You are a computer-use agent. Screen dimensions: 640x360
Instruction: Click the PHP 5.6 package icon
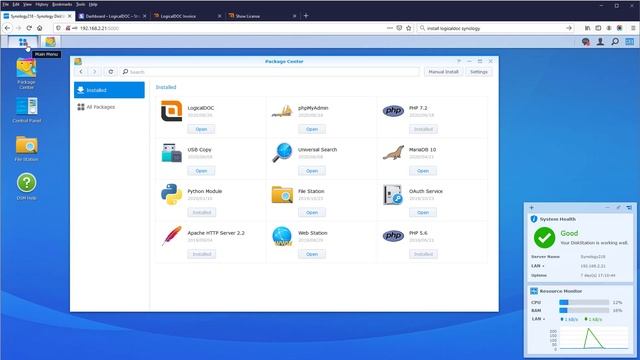pyautogui.click(x=393, y=236)
